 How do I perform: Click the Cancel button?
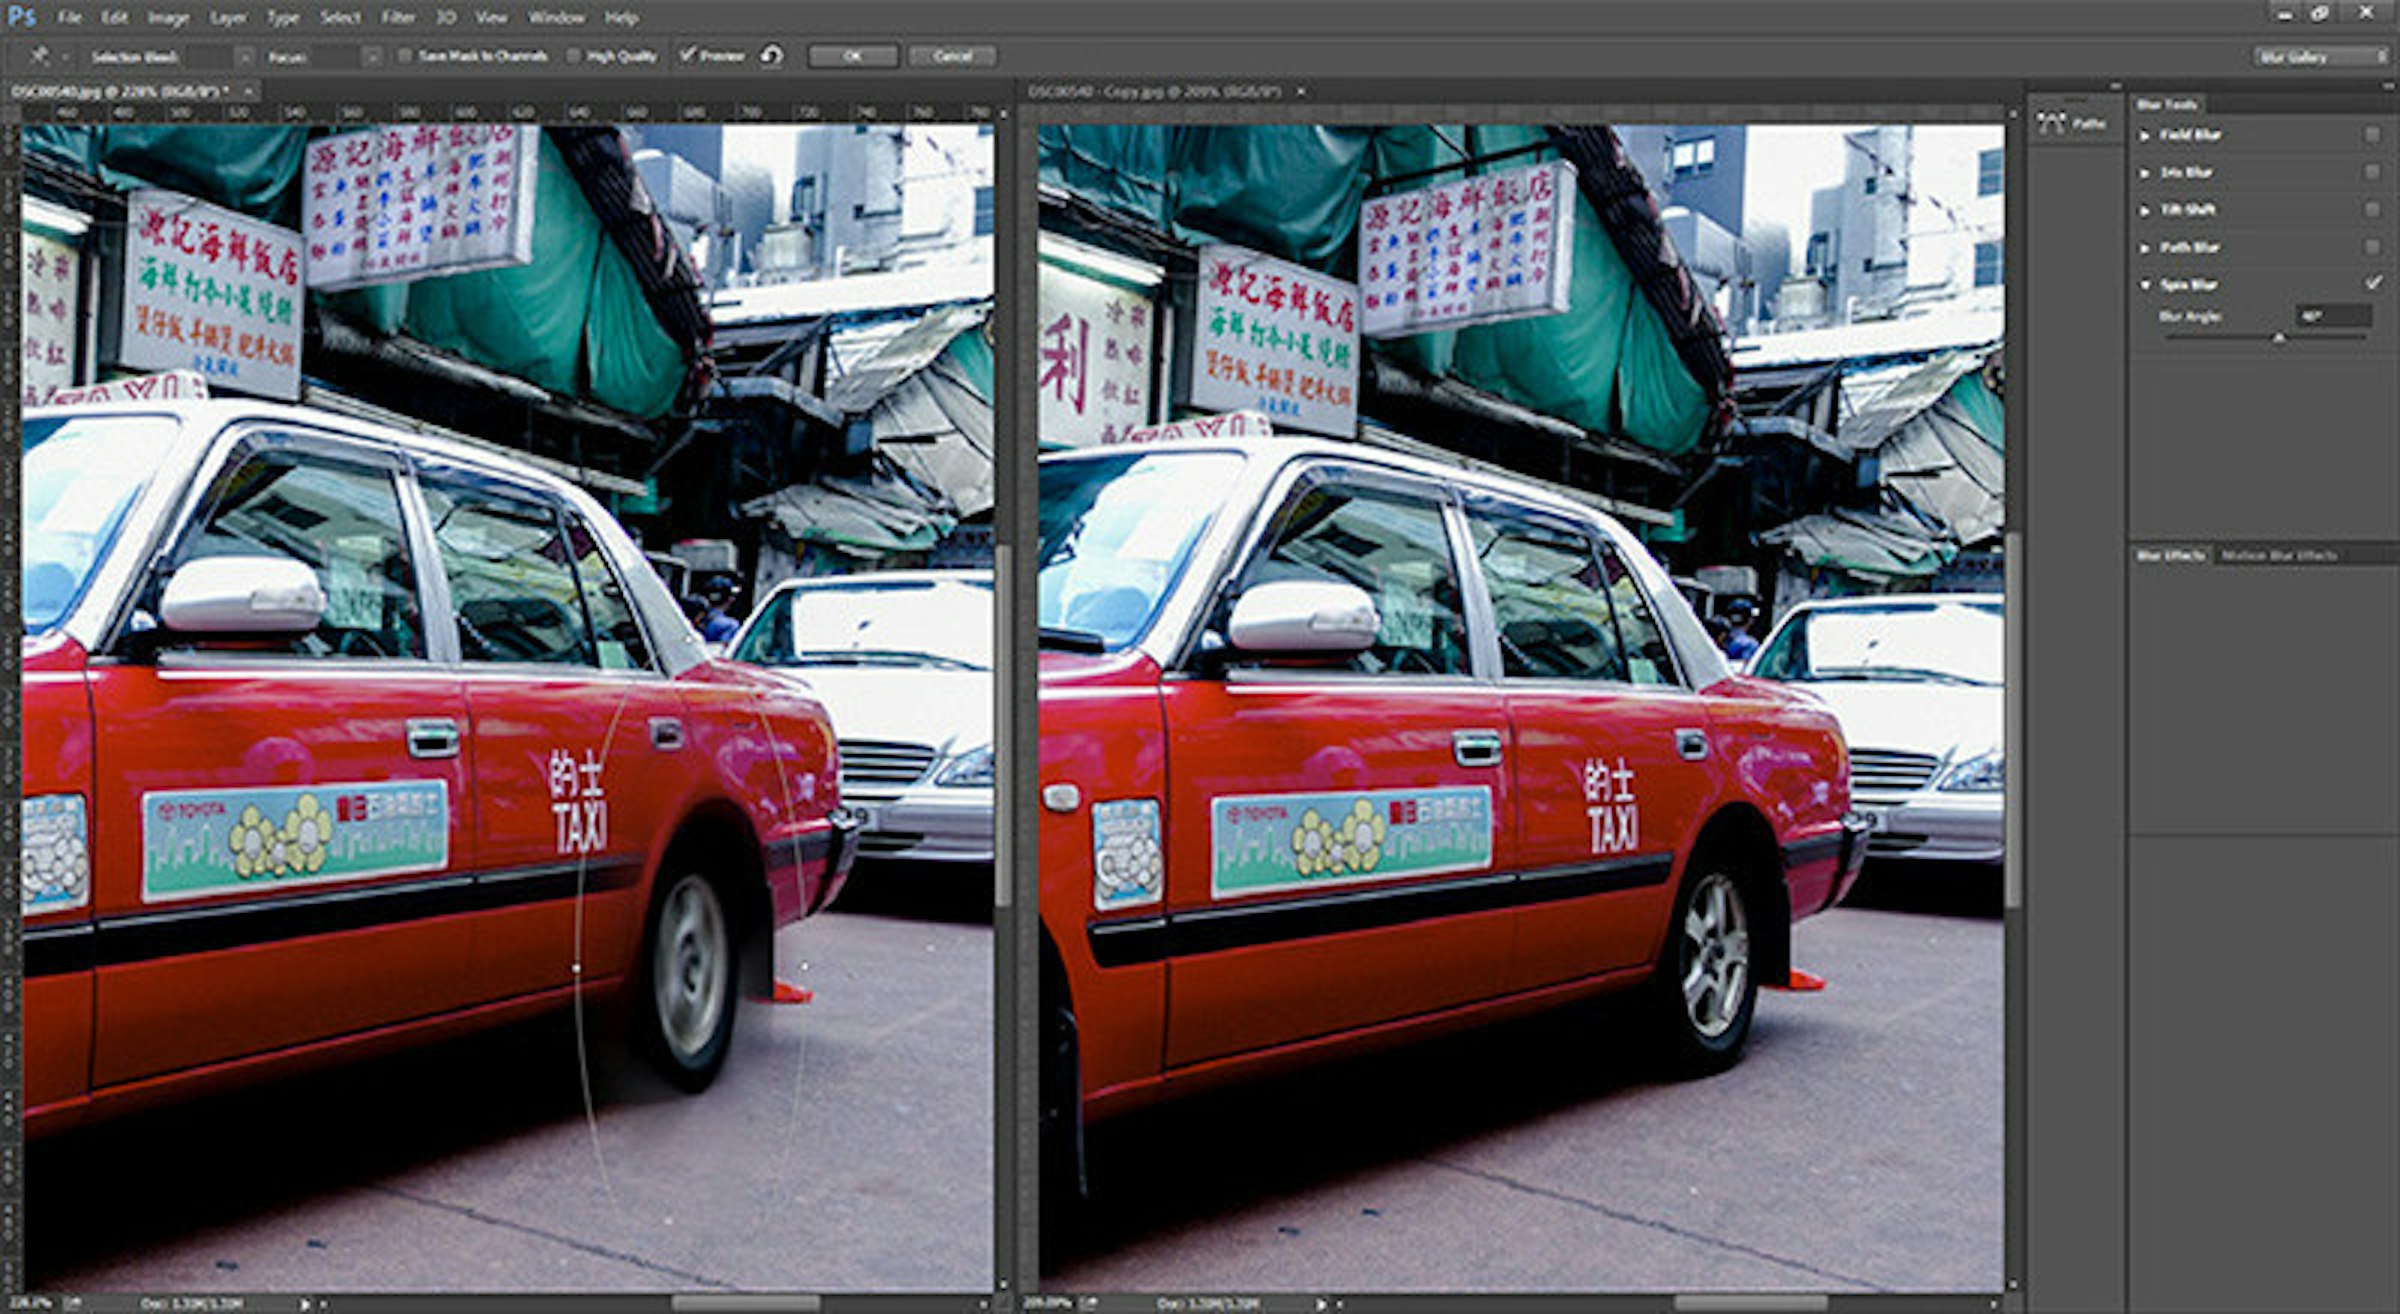pyautogui.click(x=952, y=56)
